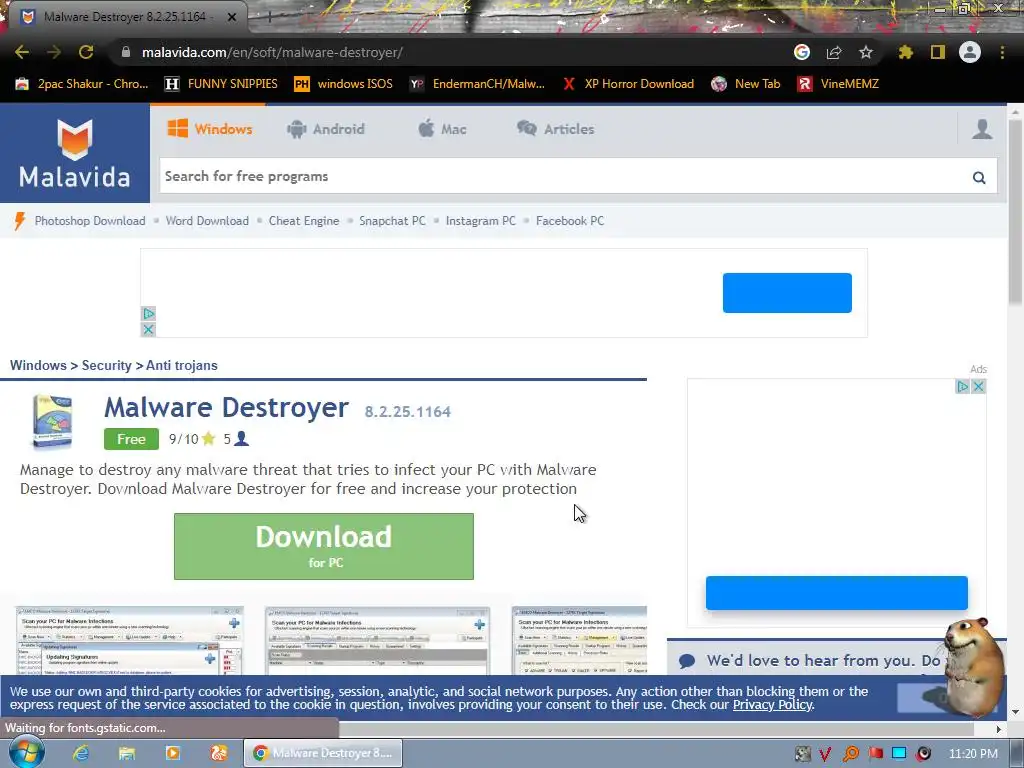1024x768 pixels.
Task: Click the green Free badge
Action: click(x=131, y=439)
